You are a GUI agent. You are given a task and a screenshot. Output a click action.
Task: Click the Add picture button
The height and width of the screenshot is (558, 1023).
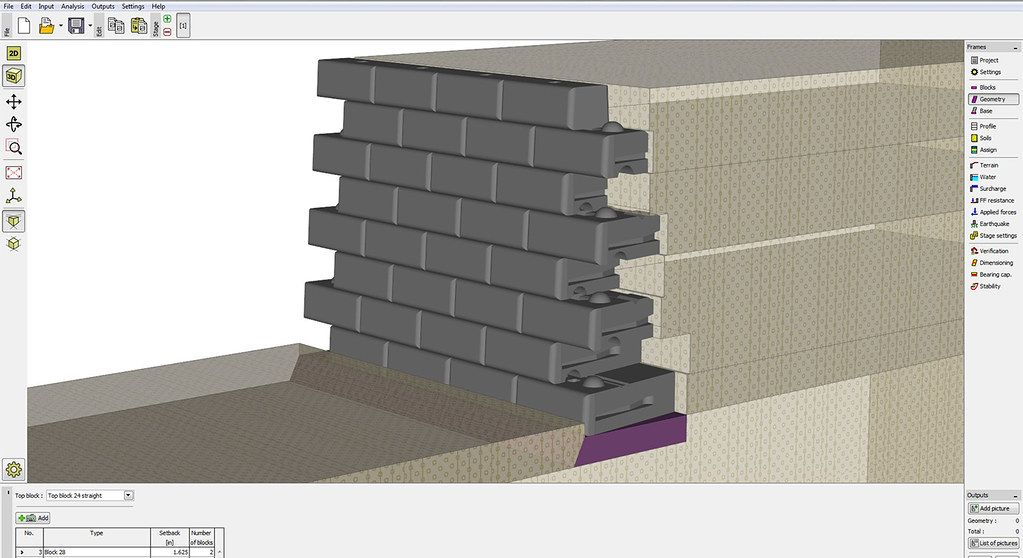(x=993, y=508)
